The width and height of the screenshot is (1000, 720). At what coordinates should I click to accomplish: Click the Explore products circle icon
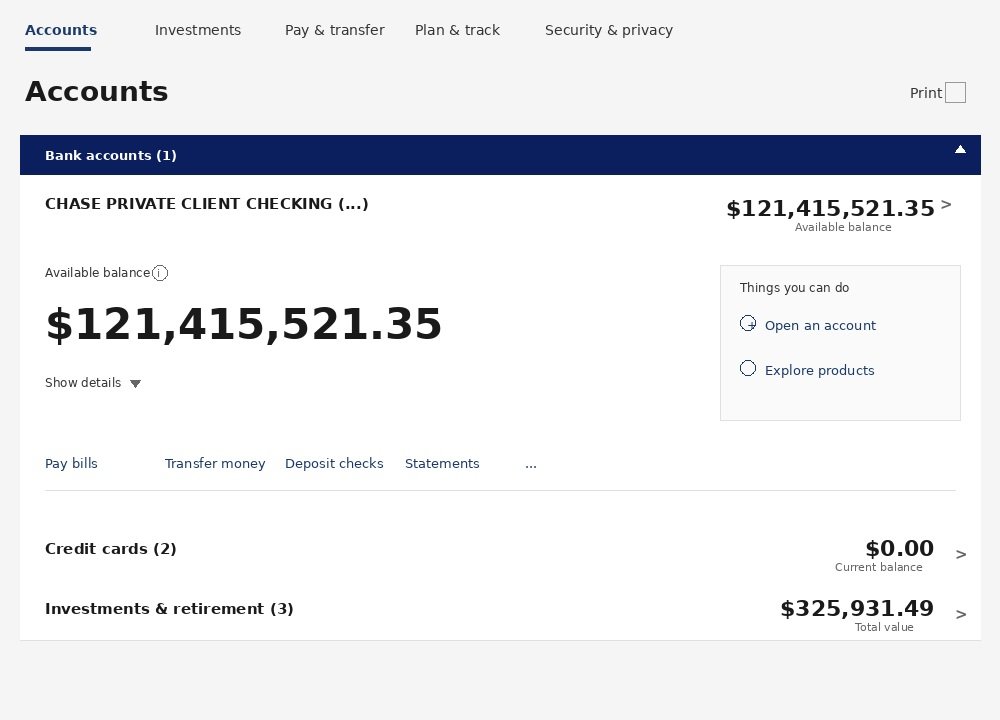[x=747, y=368]
